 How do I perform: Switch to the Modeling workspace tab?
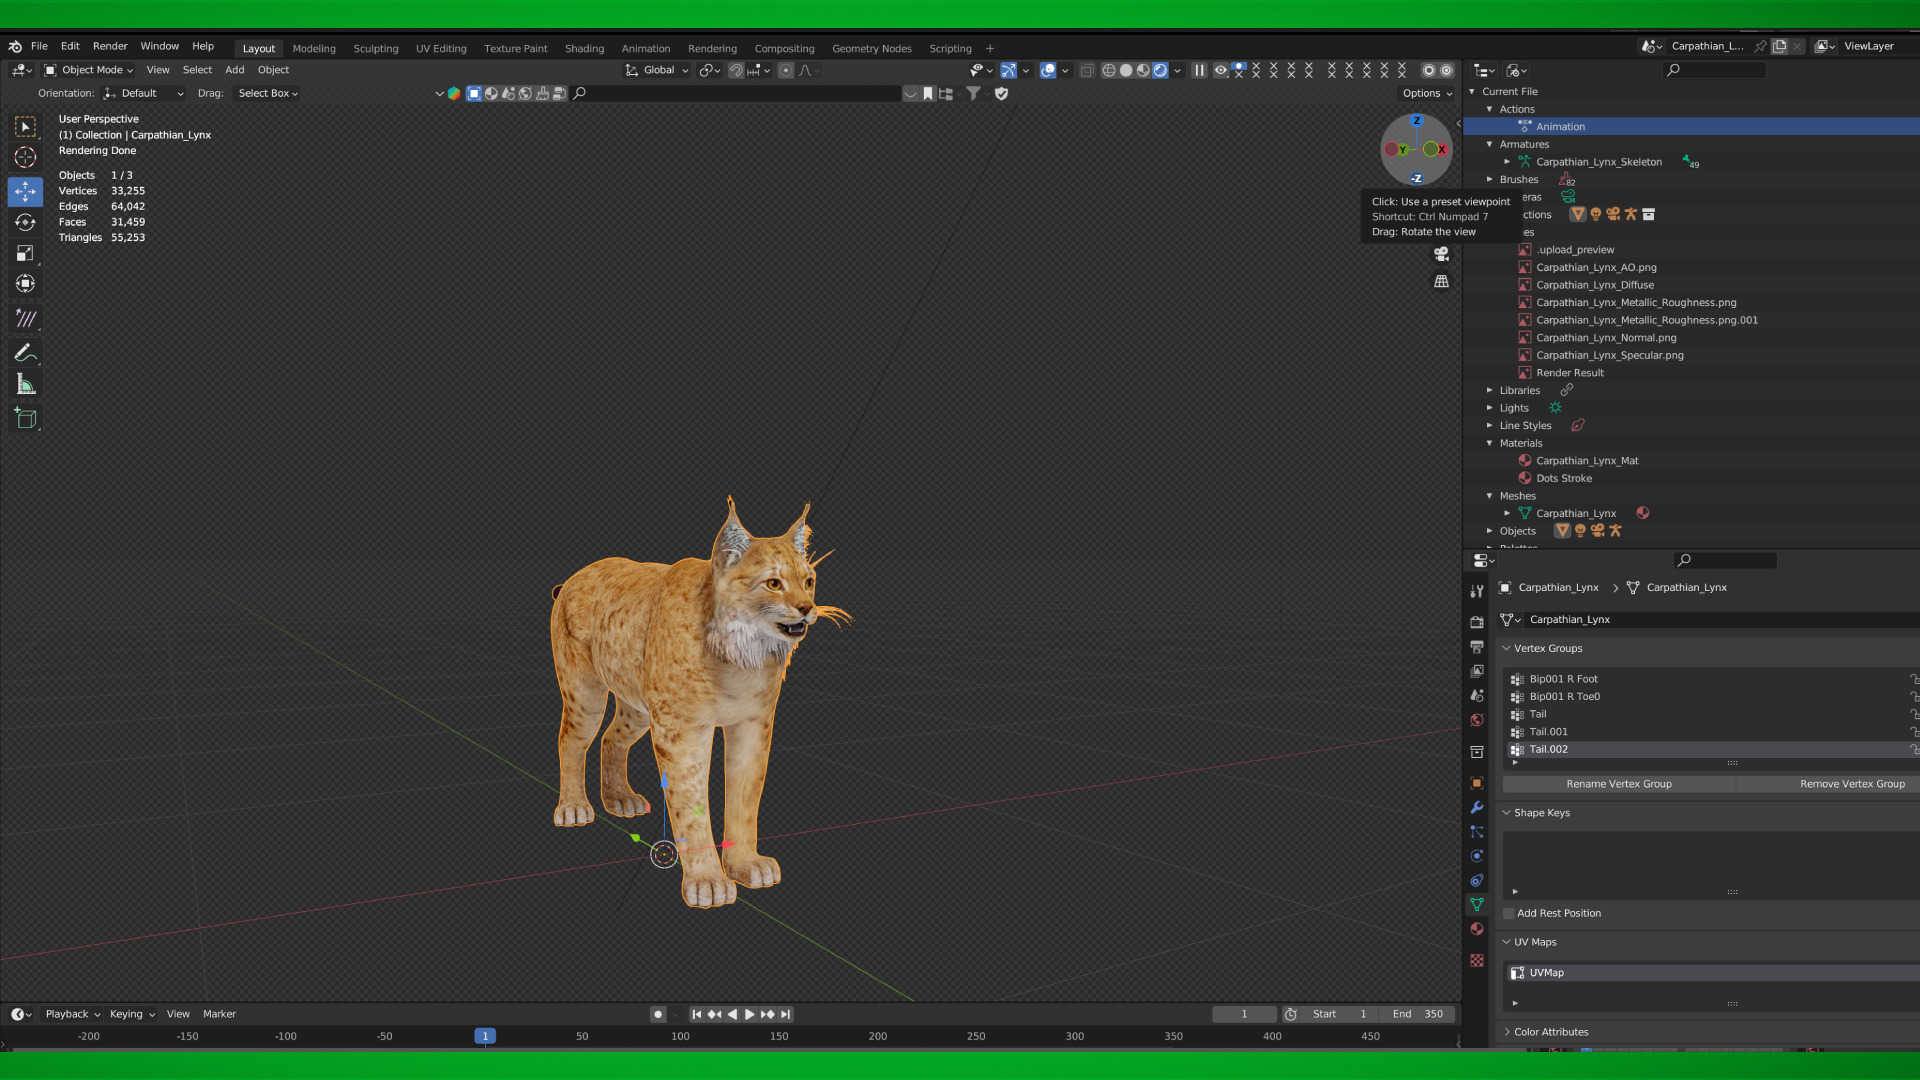(314, 48)
